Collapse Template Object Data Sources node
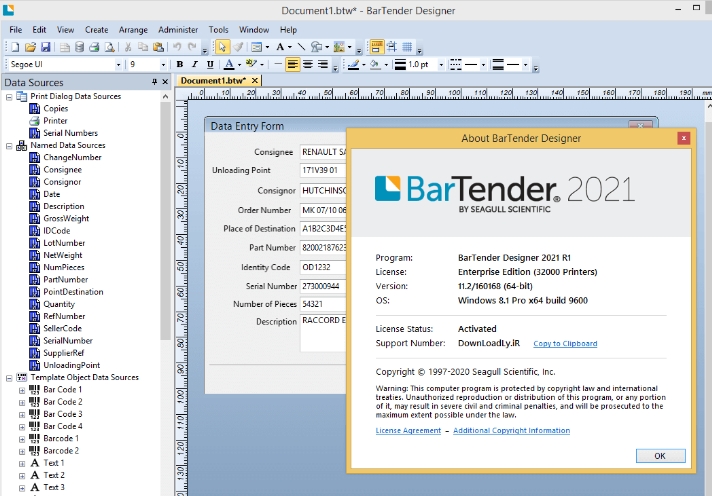This screenshot has width=712, height=496. 9,378
